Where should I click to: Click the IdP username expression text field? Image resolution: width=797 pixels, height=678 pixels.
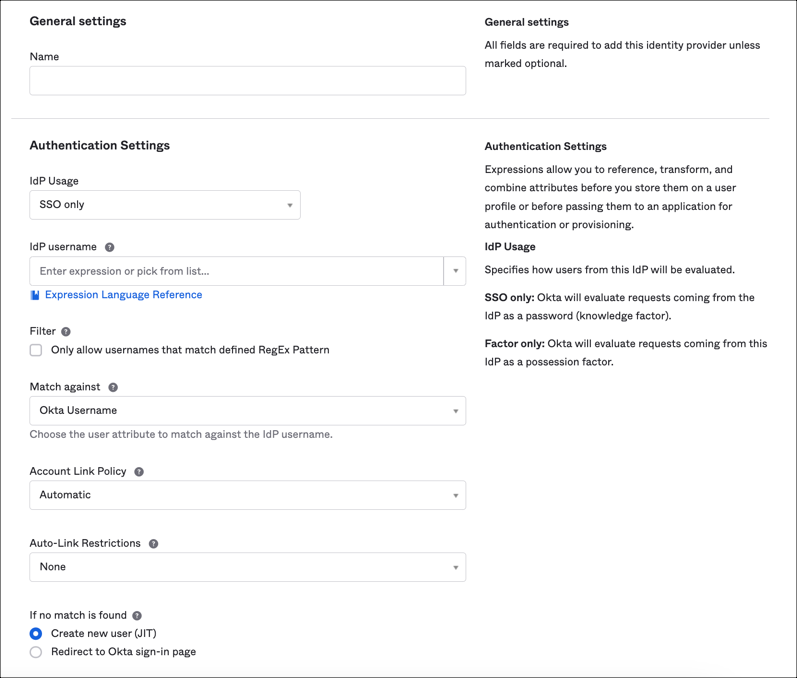point(236,271)
